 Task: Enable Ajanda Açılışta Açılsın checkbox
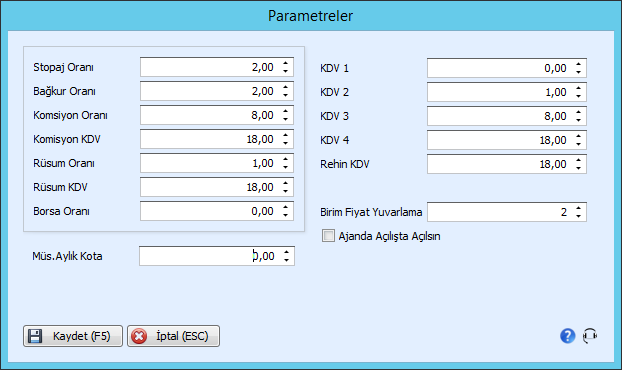pyautogui.click(x=328, y=236)
